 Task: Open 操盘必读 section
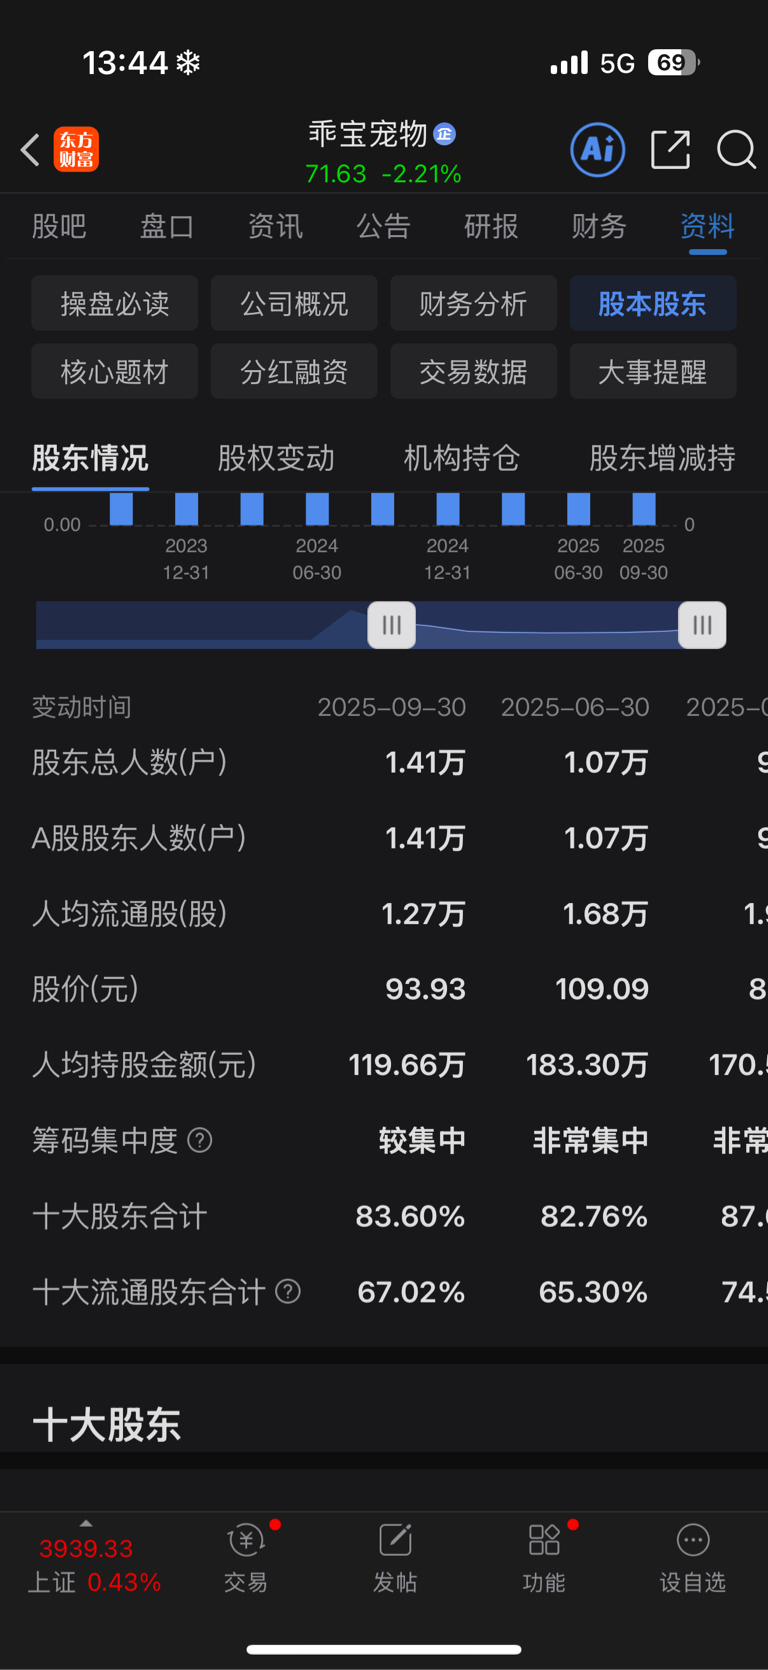115,303
